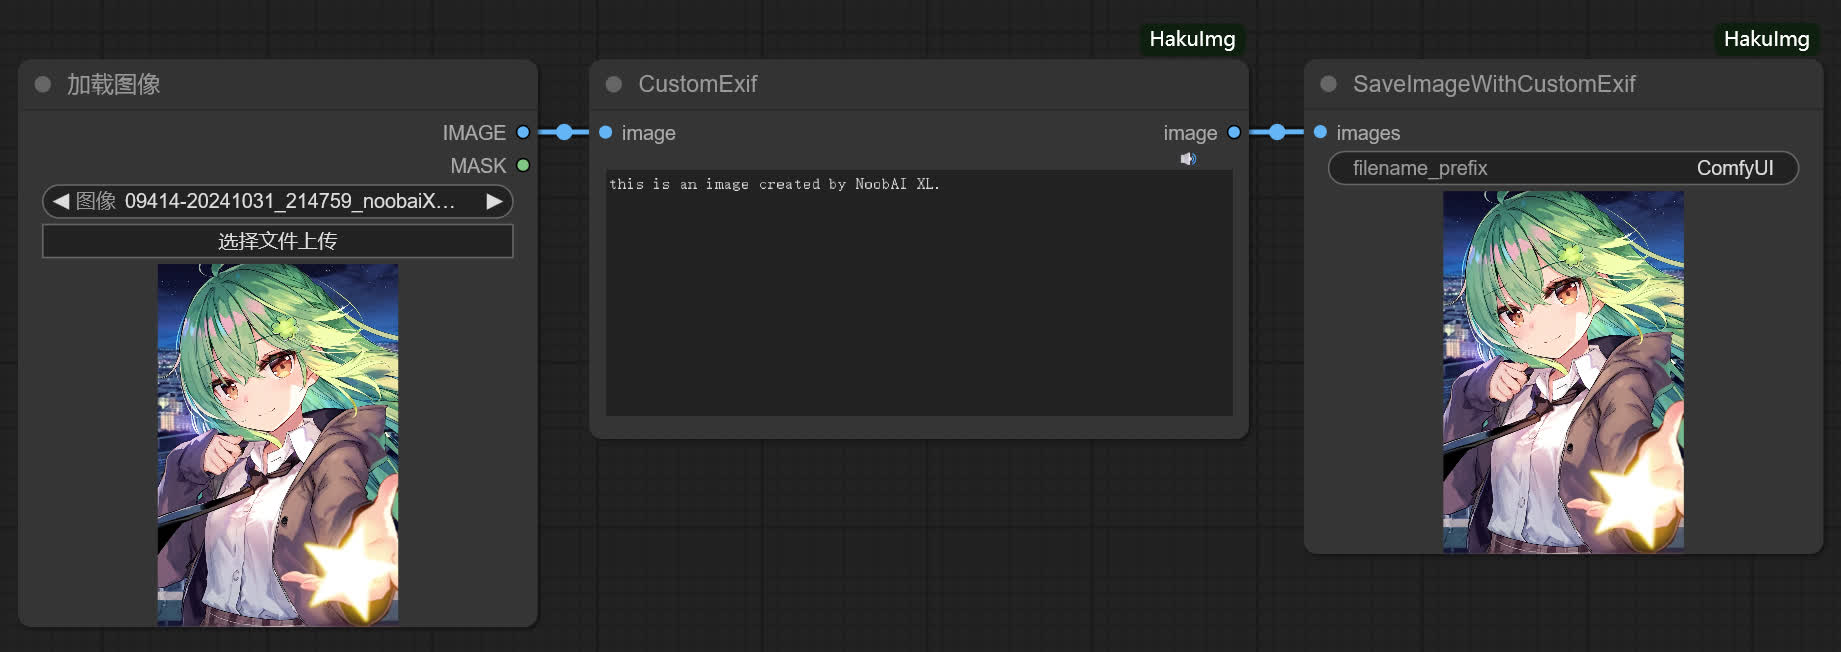Screen dimensions: 1841x652
Task: Click inside the CustomExif text area
Action: [x=919, y=293]
